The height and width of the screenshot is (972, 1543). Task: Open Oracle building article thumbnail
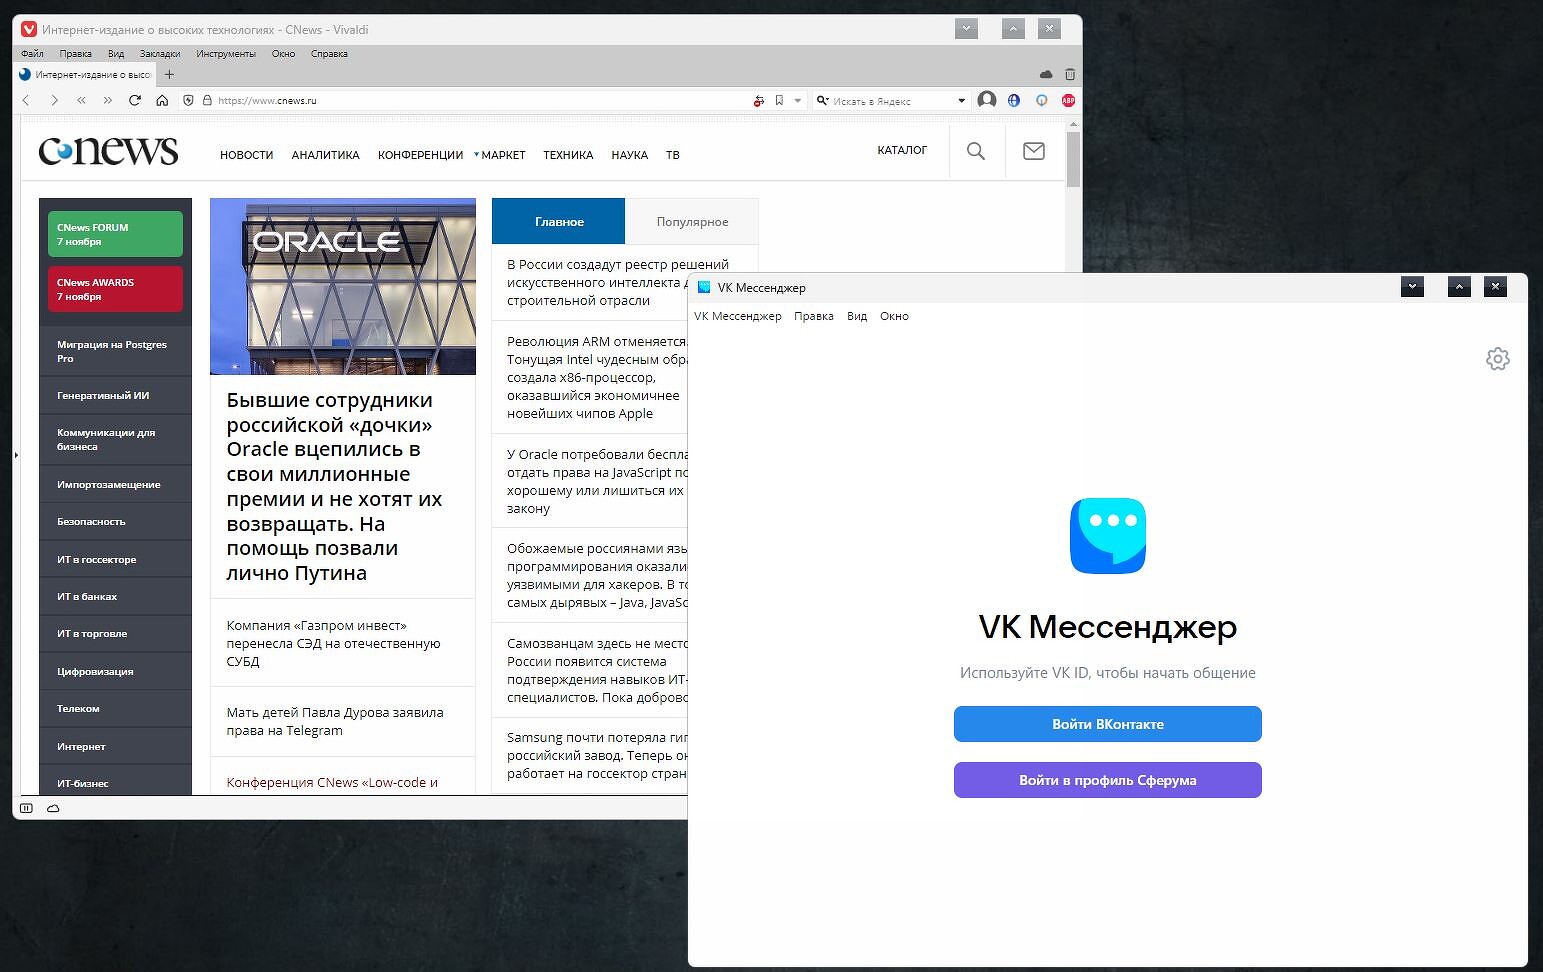pyautogui.click(x=343, y=286)
